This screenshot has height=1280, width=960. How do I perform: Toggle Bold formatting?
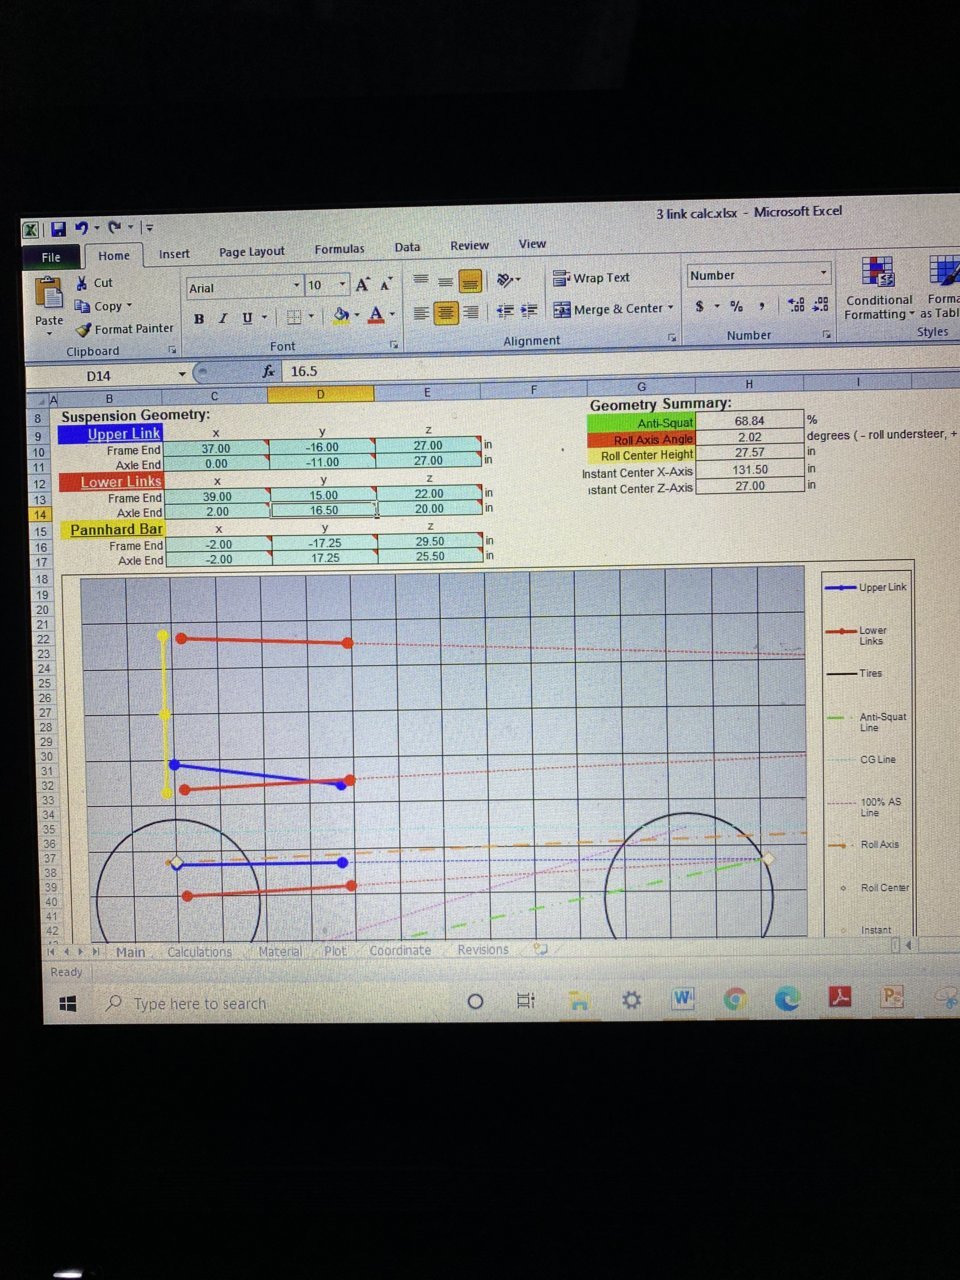[x=199, y=318]
